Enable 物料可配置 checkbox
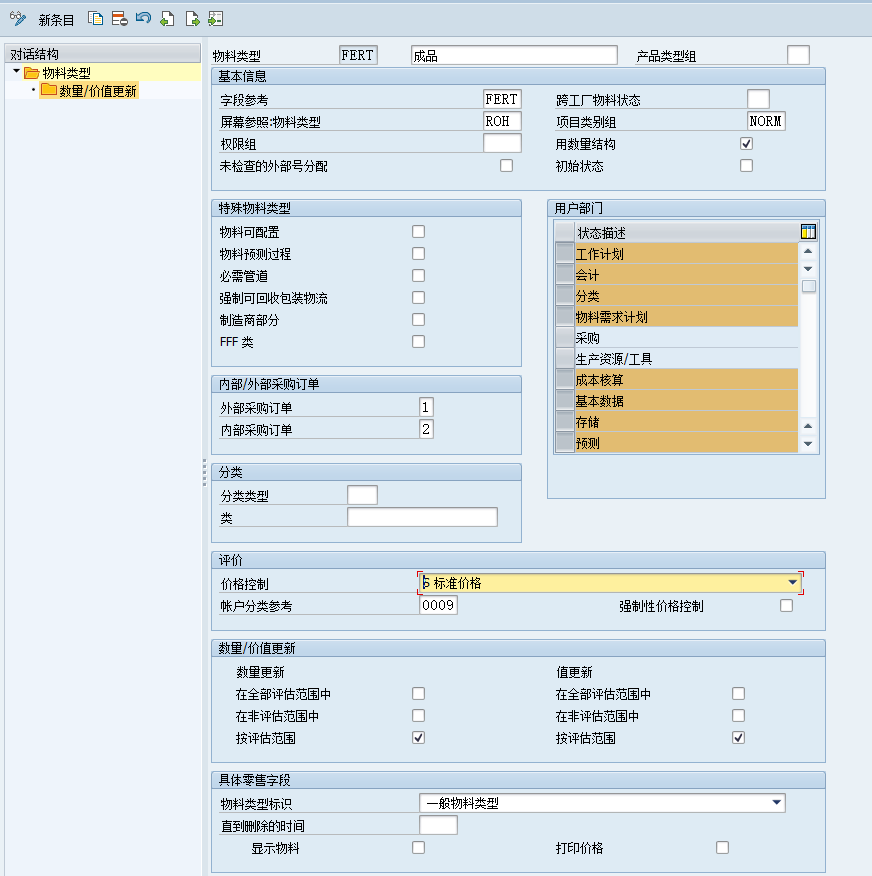Image resolution: width=872 pixels, height=876 pixels. coord(418,232)
